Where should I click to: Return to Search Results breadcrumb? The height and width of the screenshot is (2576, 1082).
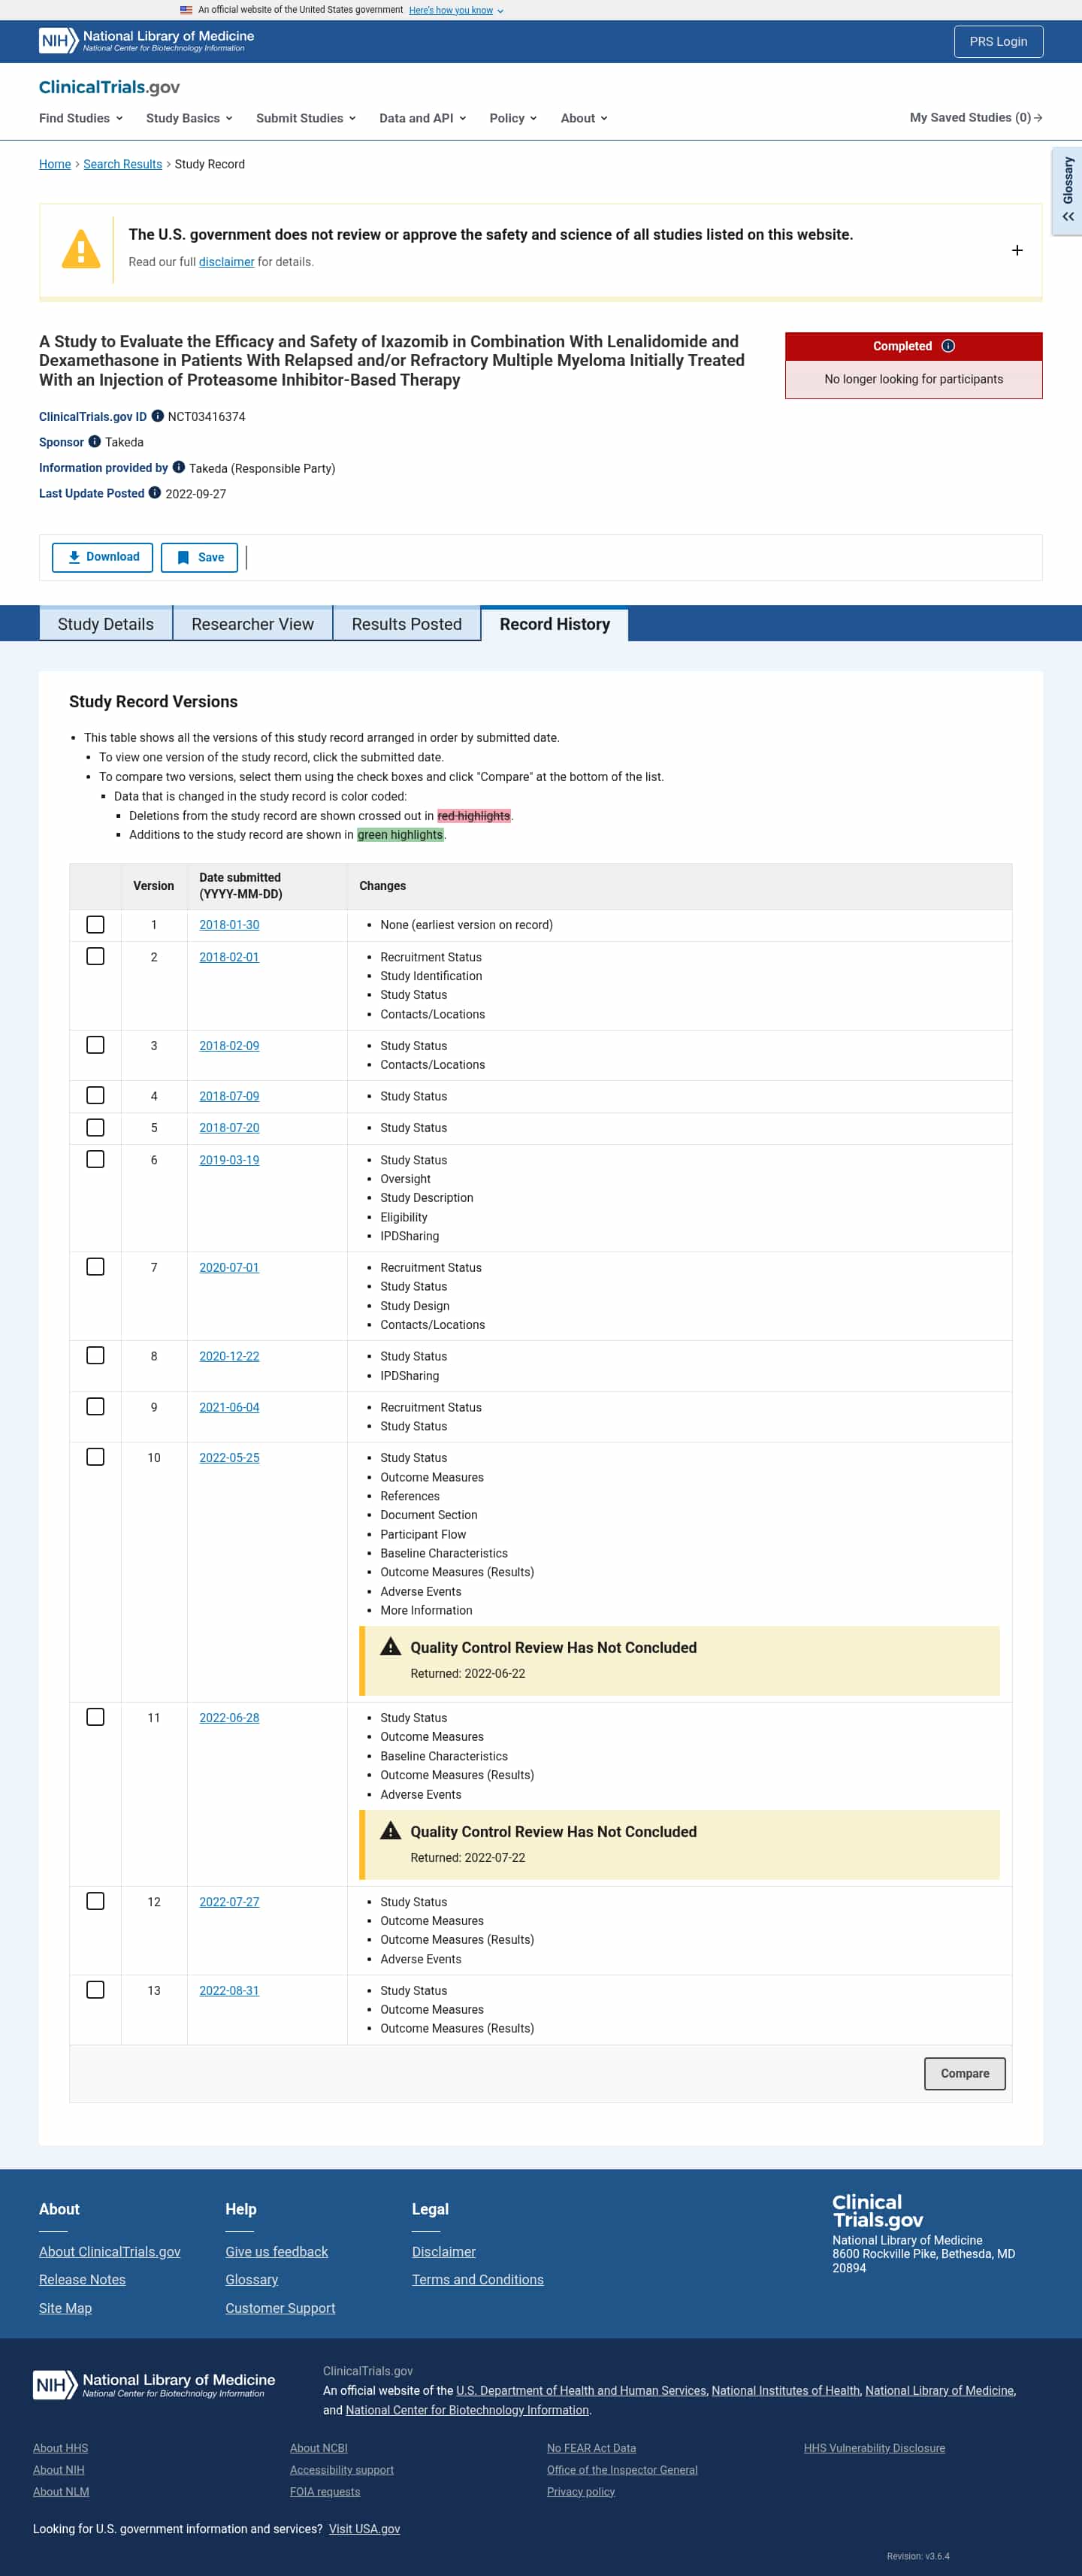[123, 164]
